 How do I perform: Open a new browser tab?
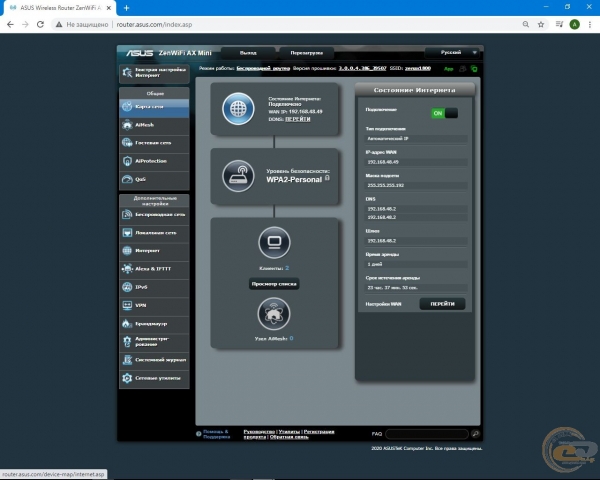[126, 8]
